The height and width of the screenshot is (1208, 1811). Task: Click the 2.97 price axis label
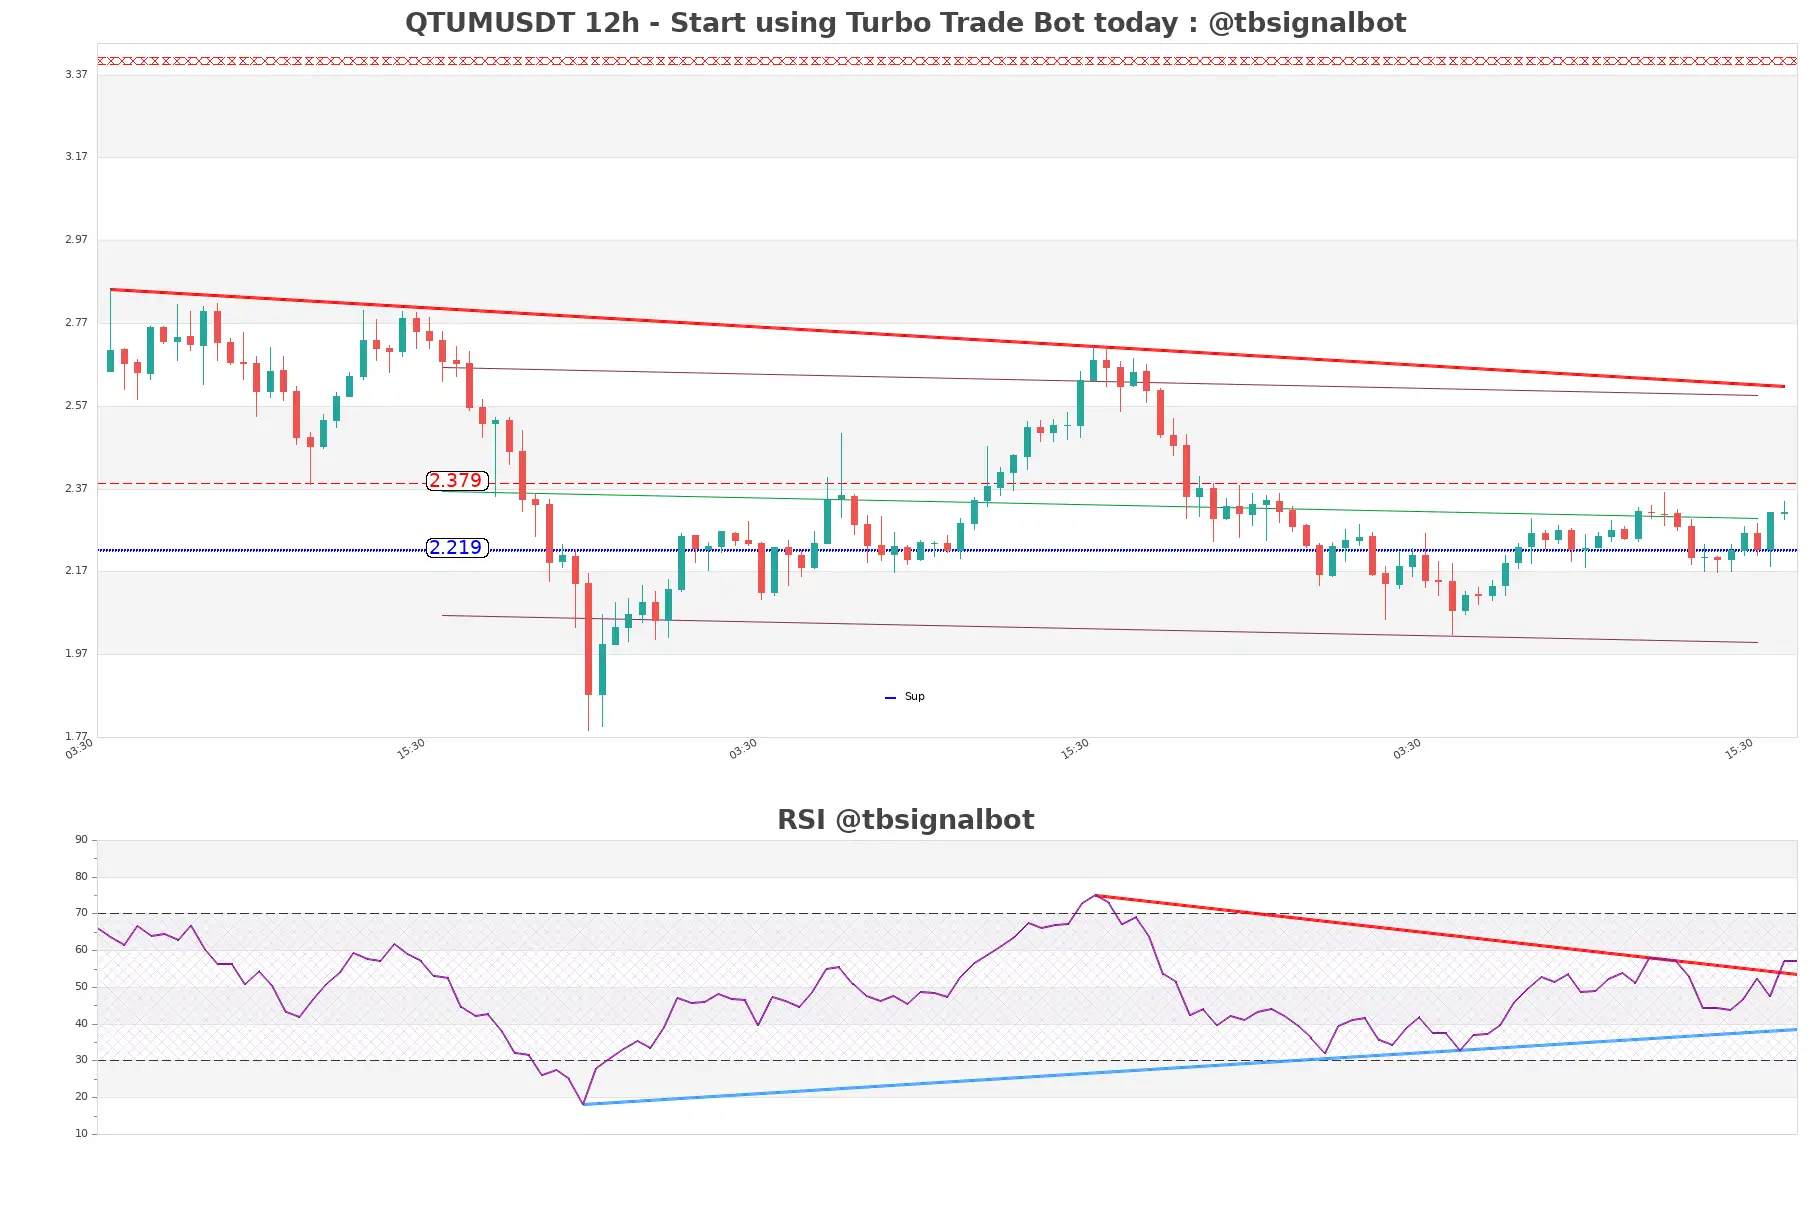coord(76,240)
